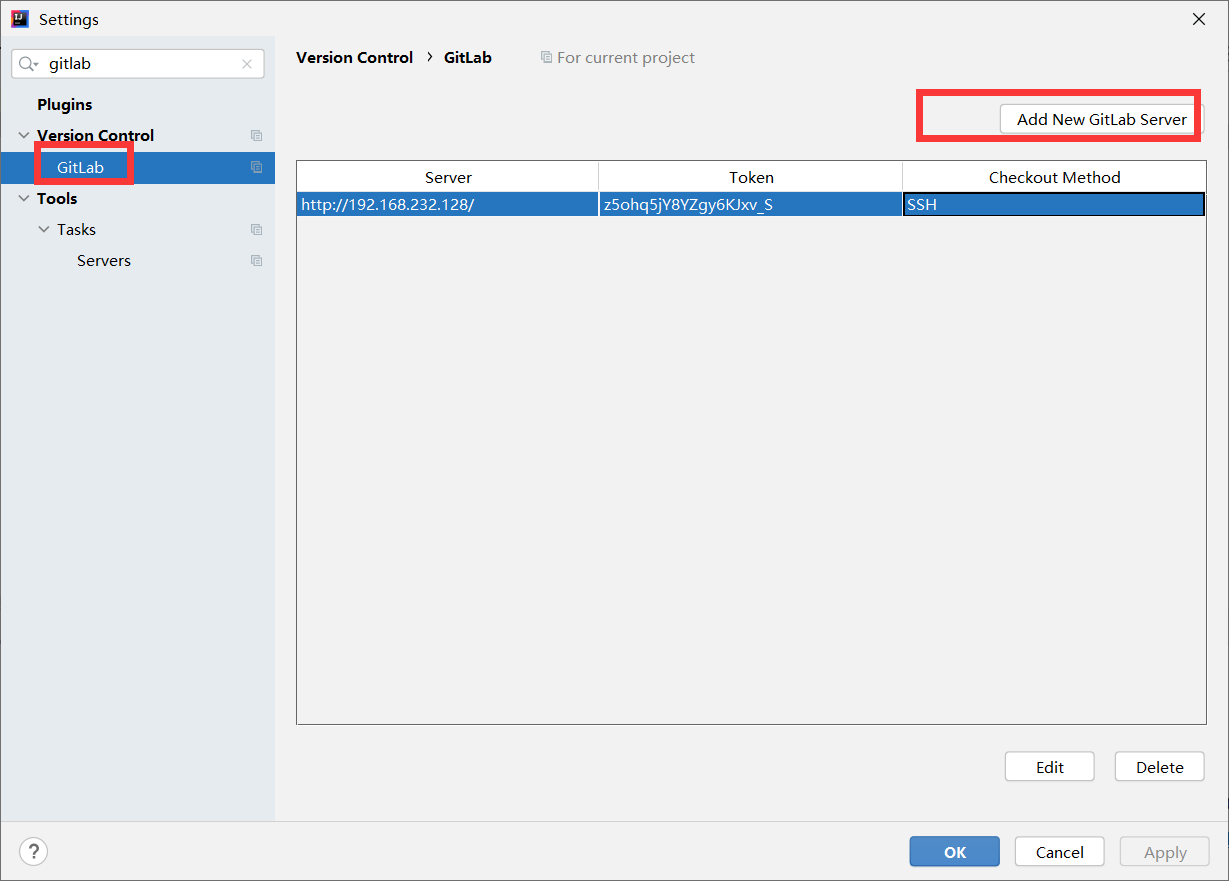Collapse the Version Control tree node
1229x881 pixels.
pyautogui.click(x=23, y=136)
